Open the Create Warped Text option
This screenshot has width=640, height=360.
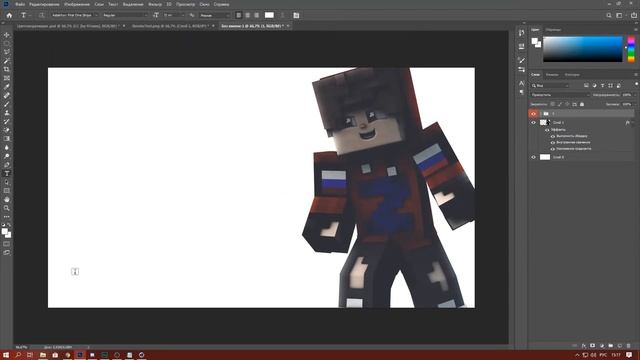tap(282, 16)
